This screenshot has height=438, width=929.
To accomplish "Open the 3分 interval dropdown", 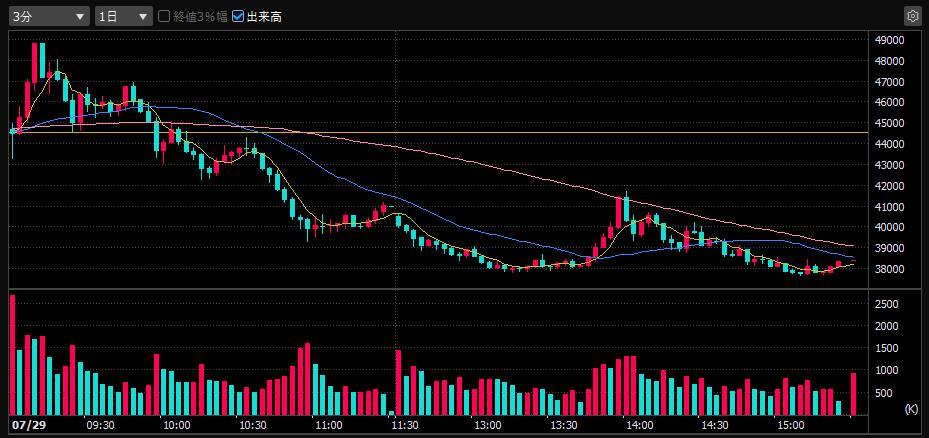I will click(49, 17).
